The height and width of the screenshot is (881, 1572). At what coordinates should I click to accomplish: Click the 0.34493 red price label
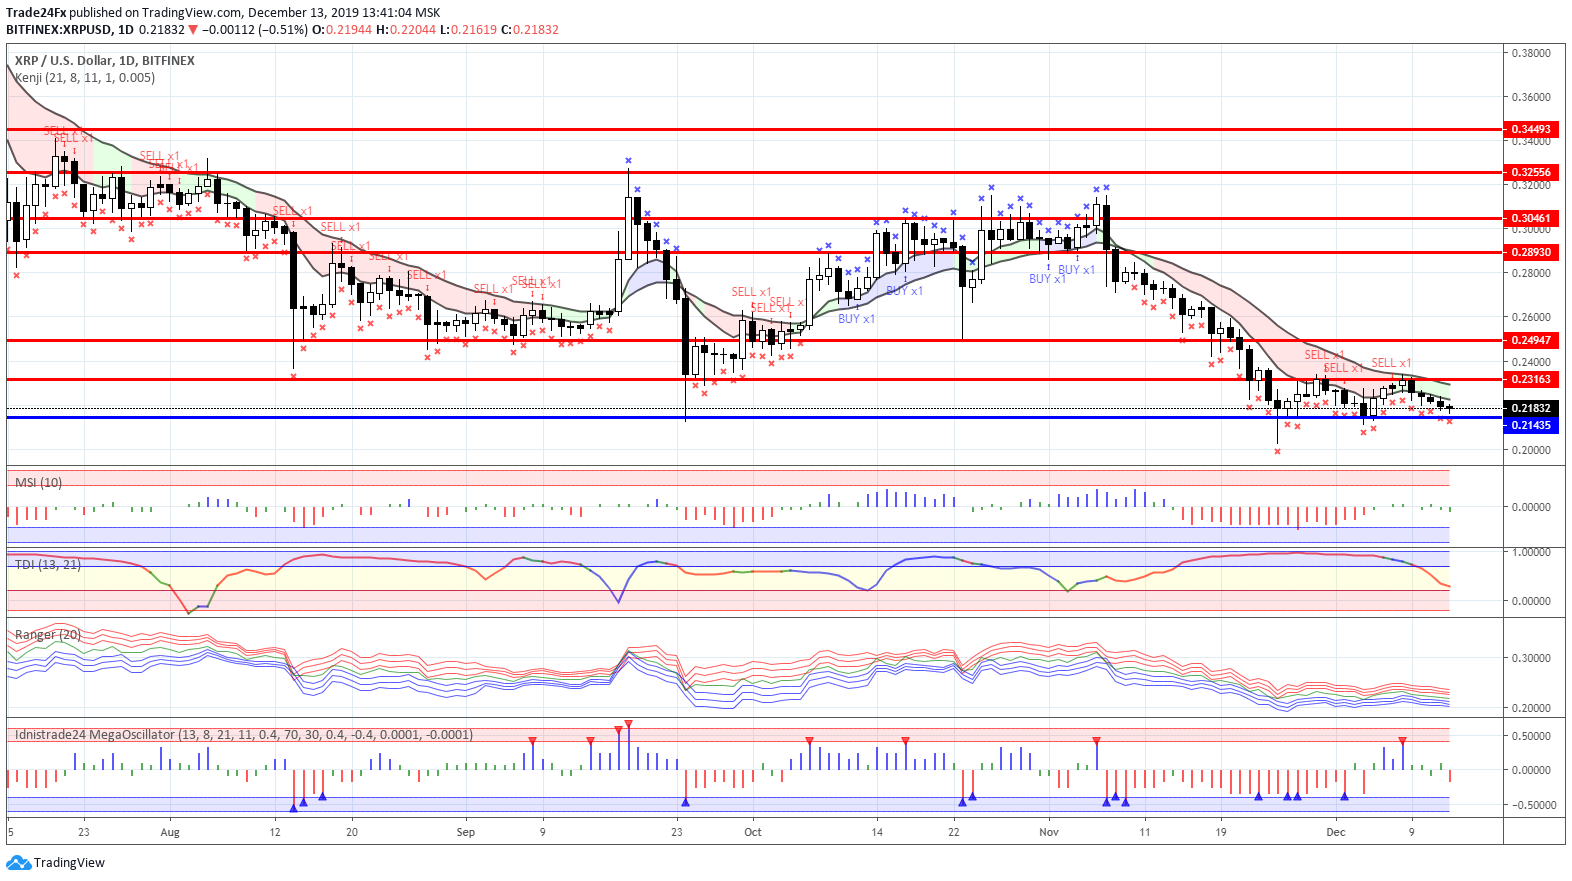pos(1530,129)
